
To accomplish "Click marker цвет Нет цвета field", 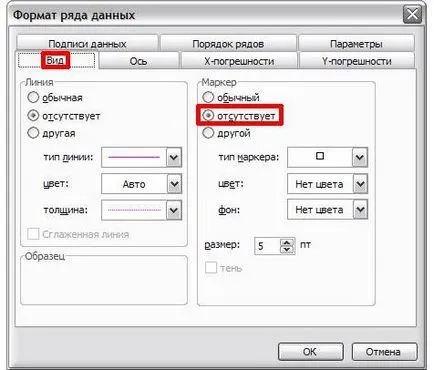I will point(320,184).
